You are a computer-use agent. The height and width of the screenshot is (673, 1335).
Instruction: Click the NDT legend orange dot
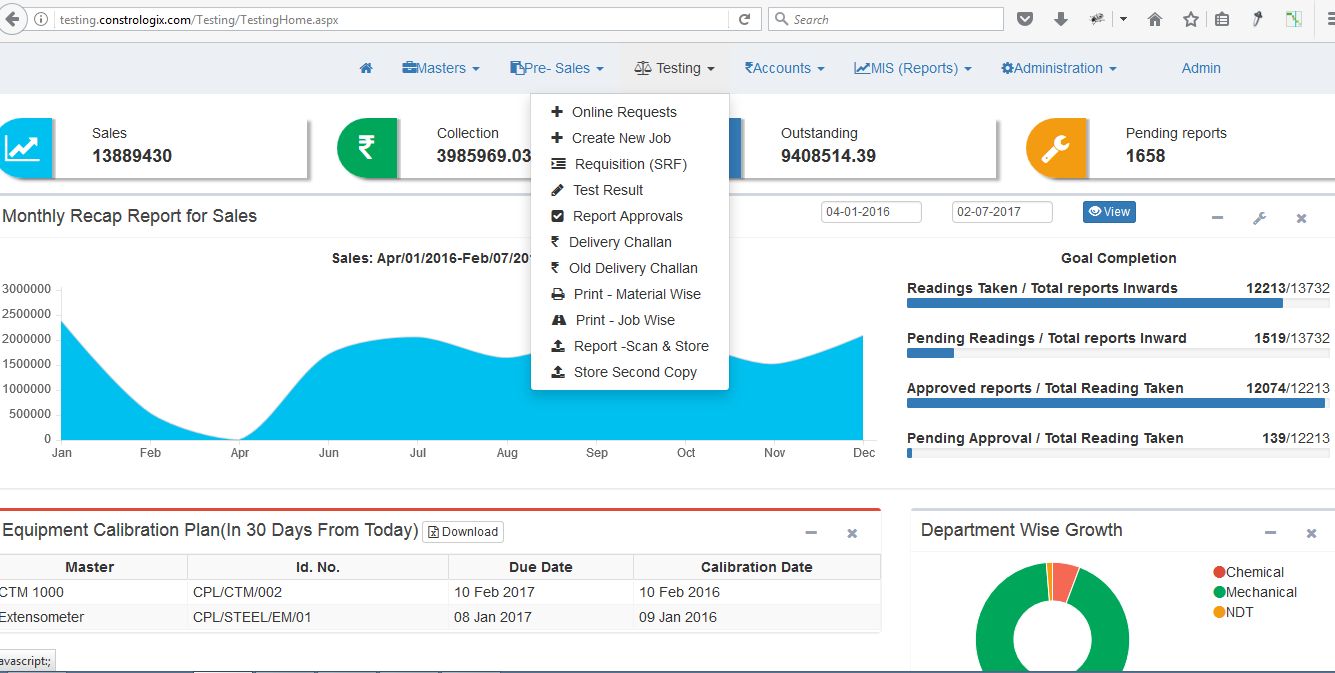[x=1219, y=612]
